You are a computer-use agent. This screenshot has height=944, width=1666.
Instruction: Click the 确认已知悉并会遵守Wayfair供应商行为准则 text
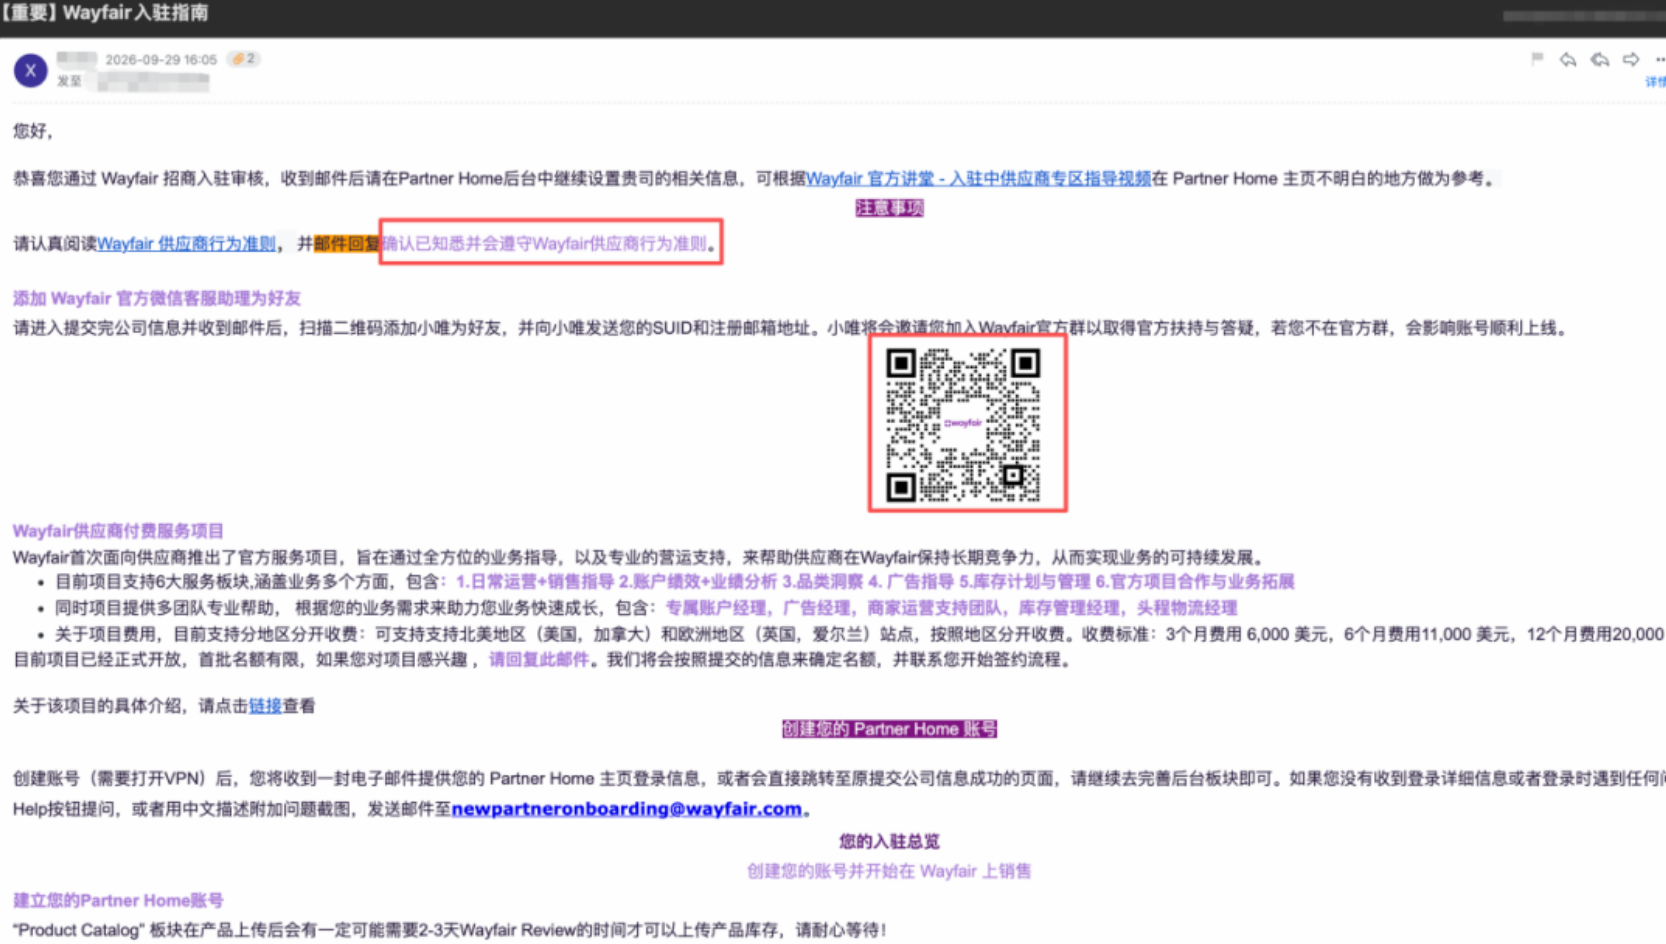click(x=546, y=244)
